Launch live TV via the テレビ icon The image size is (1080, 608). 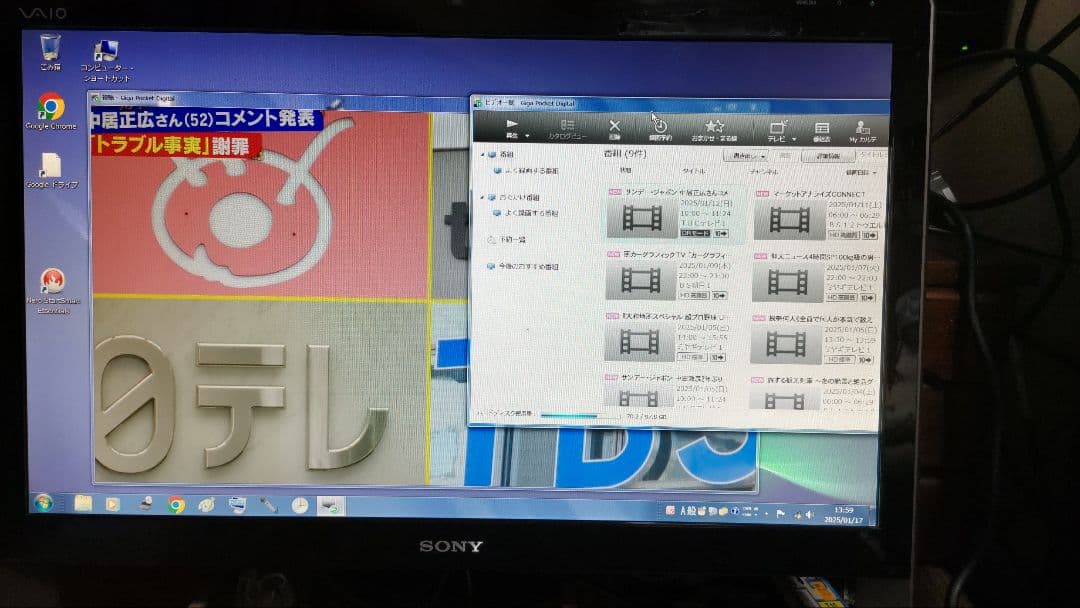[776, 126]
